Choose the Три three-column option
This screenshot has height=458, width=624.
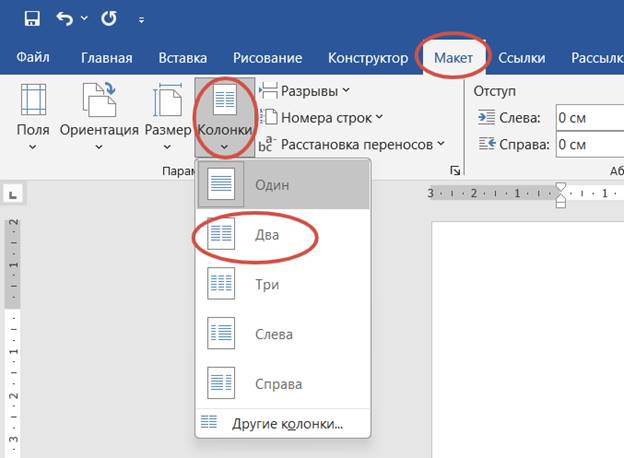[x=265, y=285]
